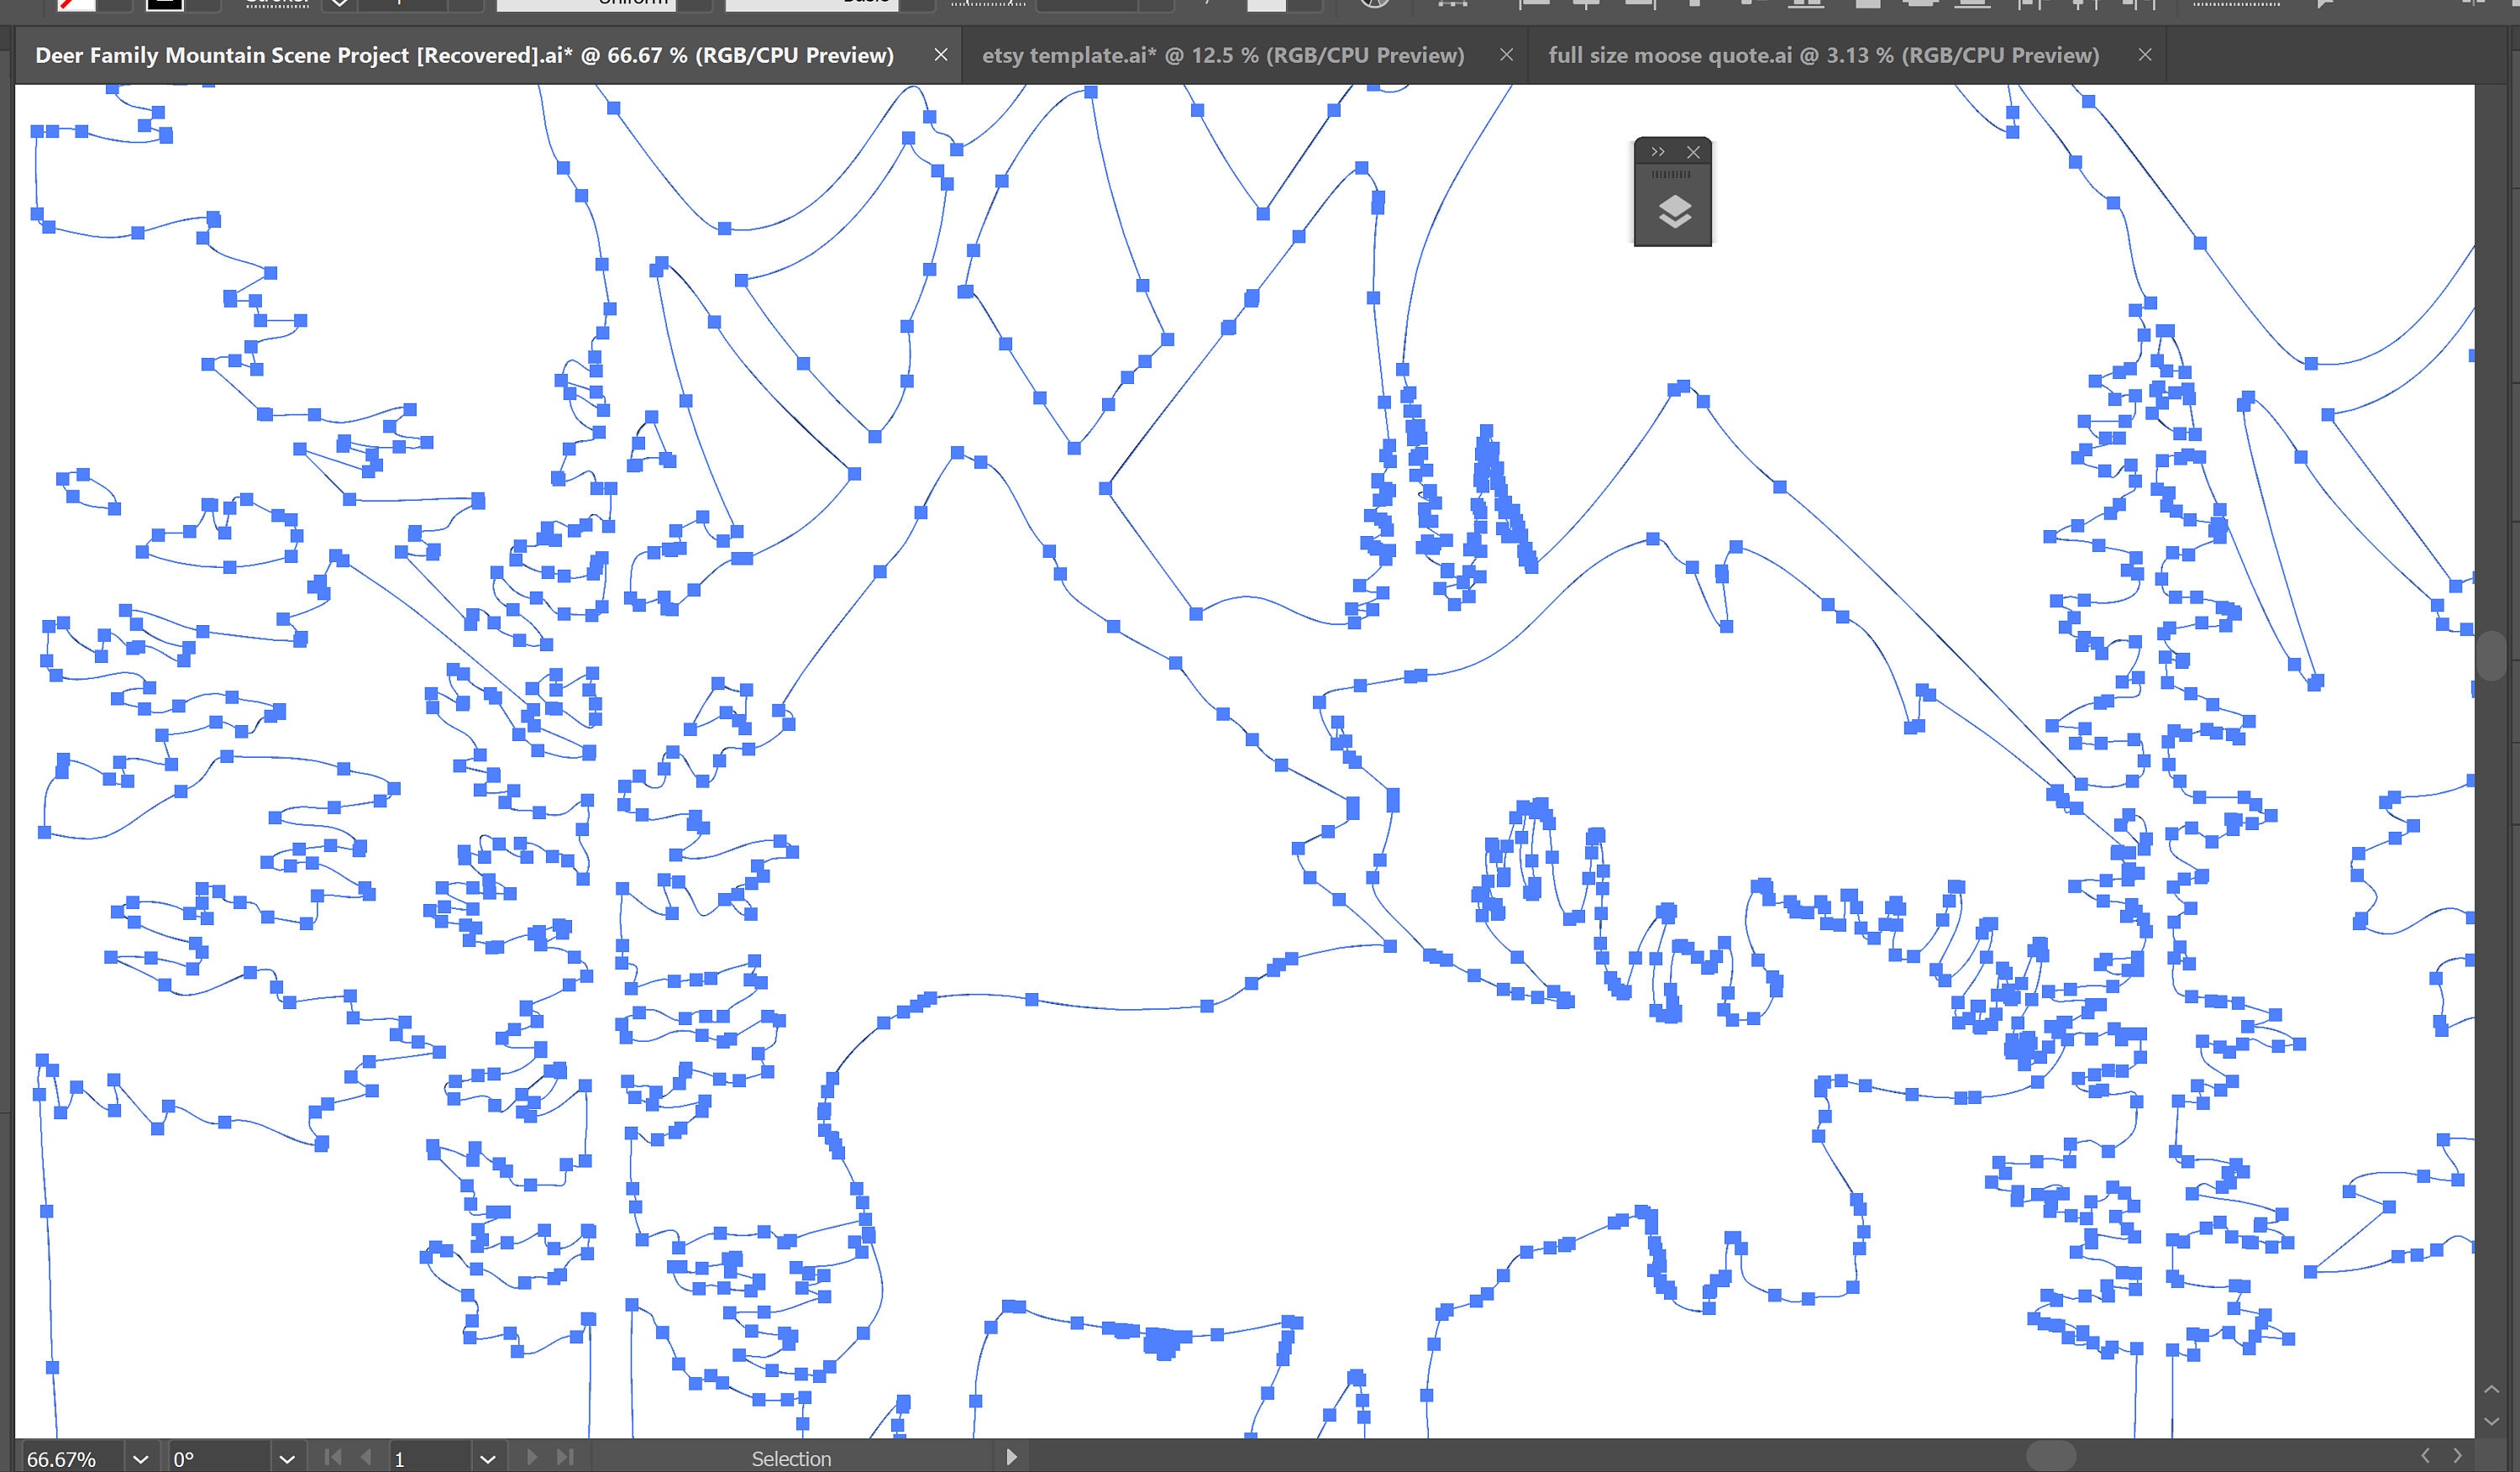Select the Vertical Align Top icon

point(1696,5)
